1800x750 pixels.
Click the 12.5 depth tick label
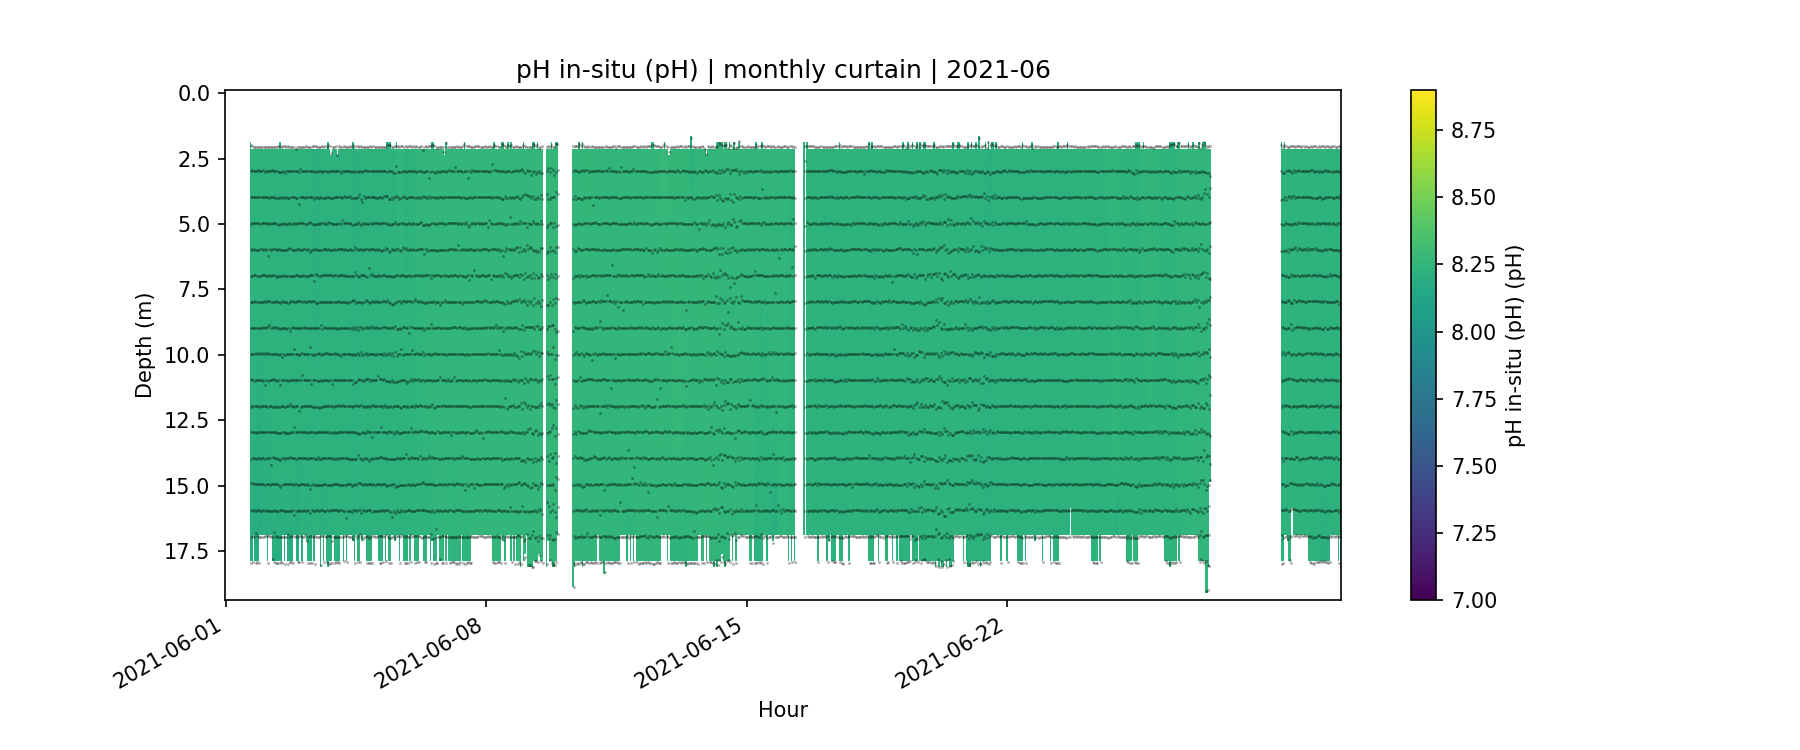coord(188,421)
